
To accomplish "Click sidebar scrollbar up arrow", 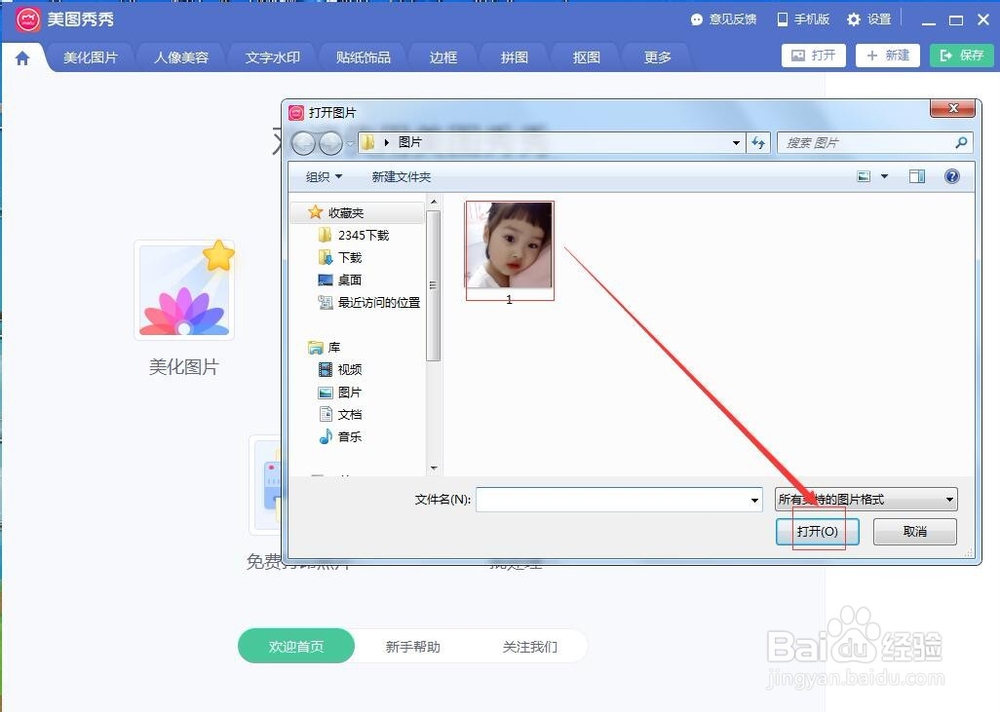I will 434,202.
